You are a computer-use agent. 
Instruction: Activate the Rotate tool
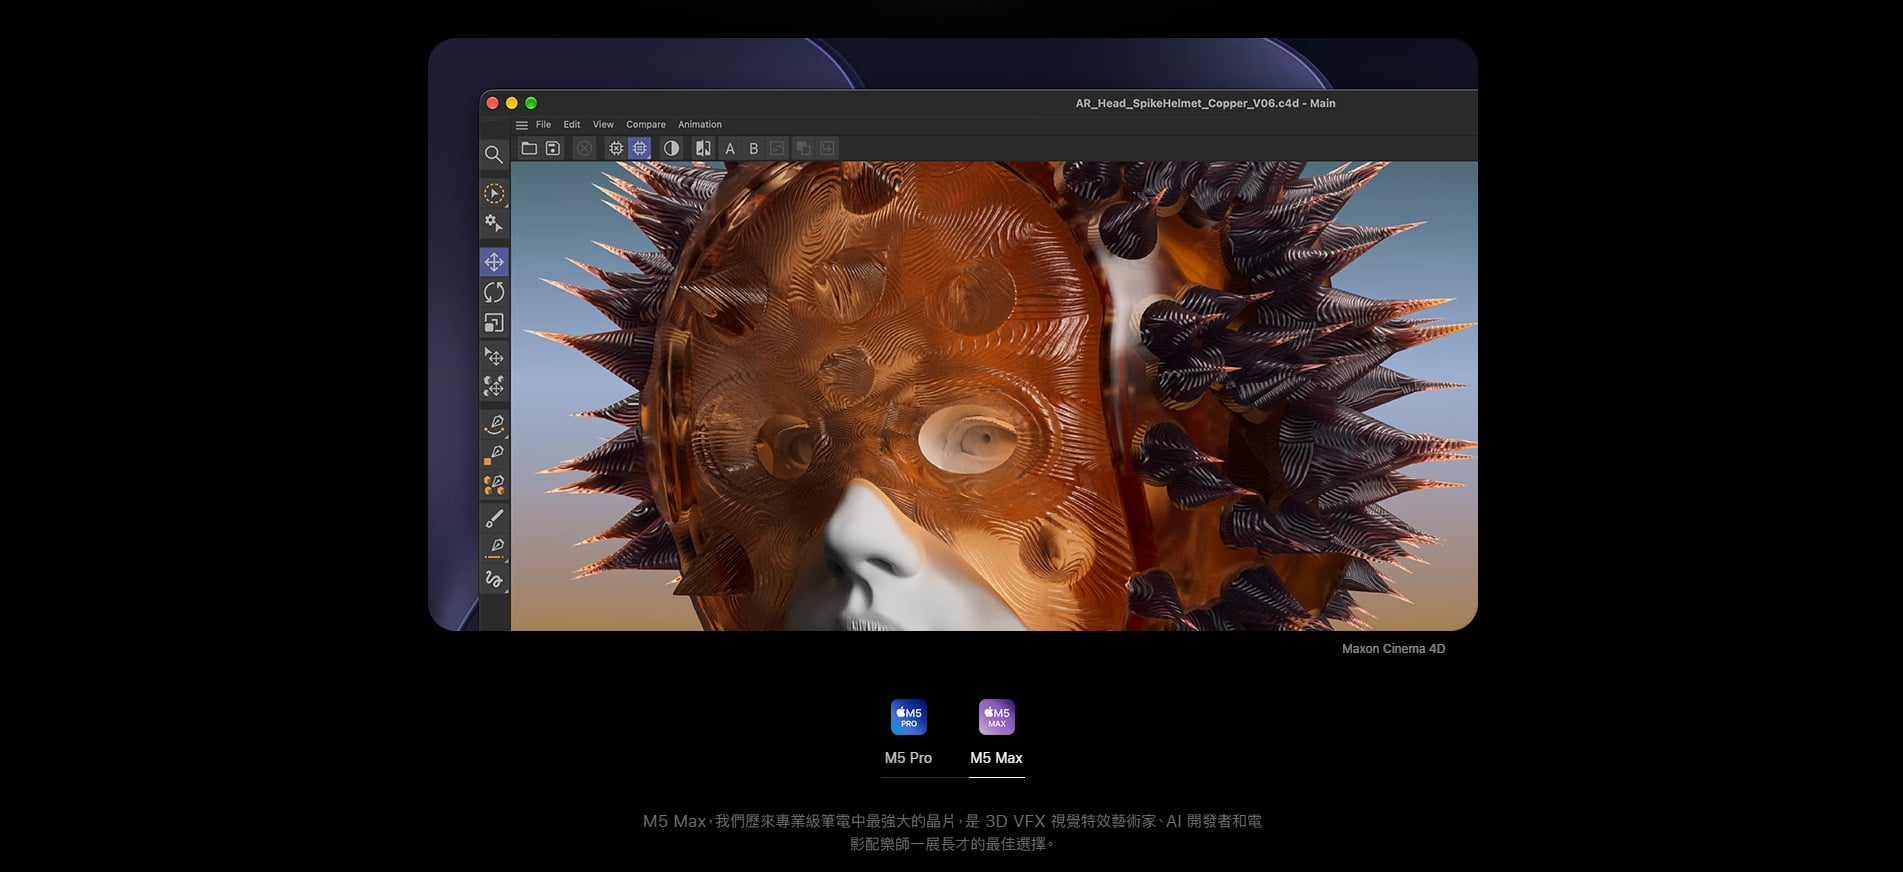494,292
